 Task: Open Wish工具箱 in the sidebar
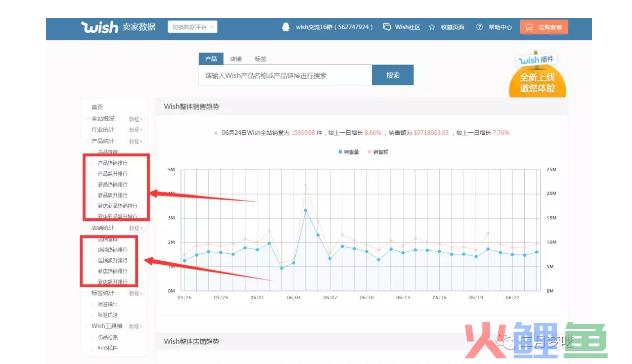tap(106, 326)
